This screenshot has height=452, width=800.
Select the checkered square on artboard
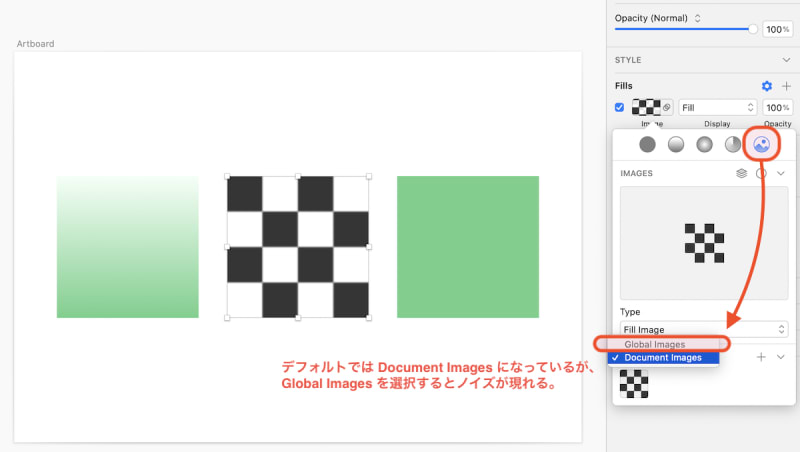[298, 247]
